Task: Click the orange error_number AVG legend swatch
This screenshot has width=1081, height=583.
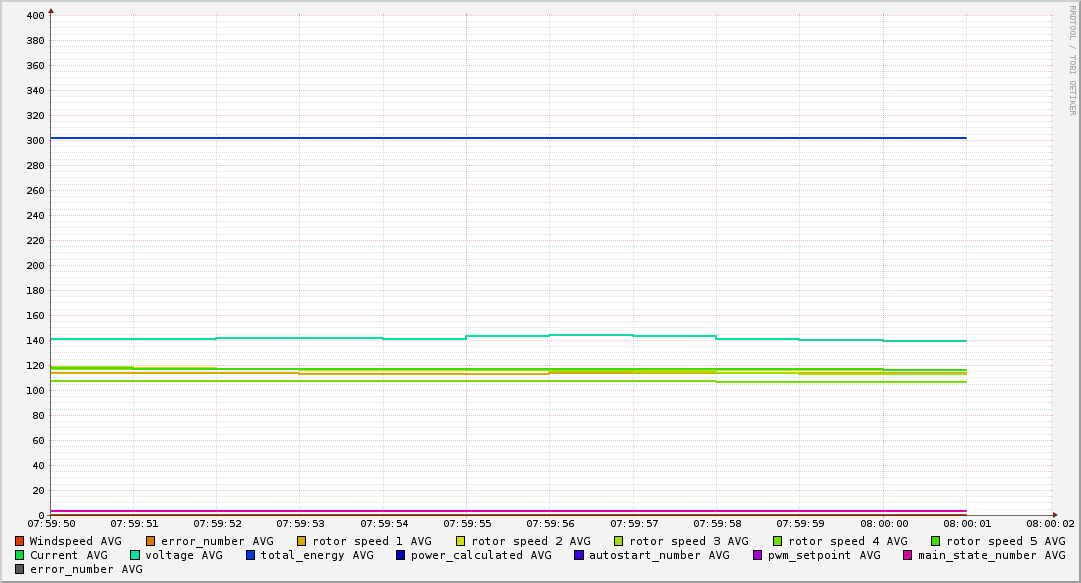Action: coord(151,541)
